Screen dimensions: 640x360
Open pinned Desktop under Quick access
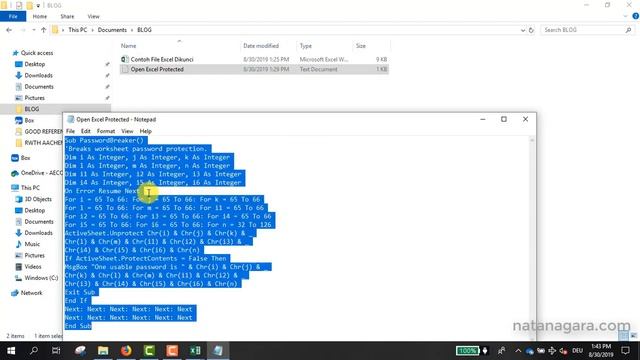[x=35, y=64]
